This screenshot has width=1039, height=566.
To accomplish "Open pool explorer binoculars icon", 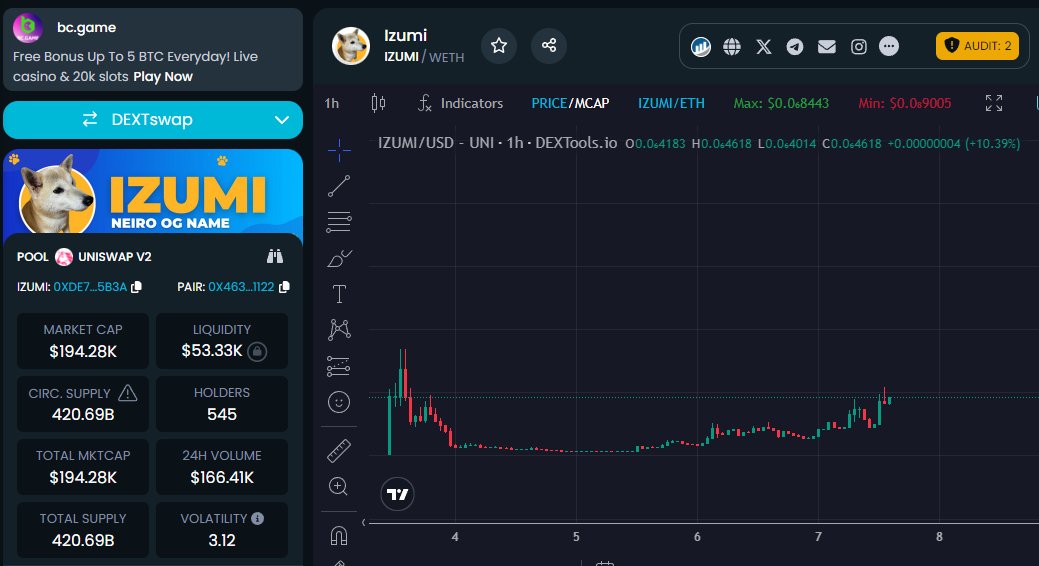I will [275, 256].
